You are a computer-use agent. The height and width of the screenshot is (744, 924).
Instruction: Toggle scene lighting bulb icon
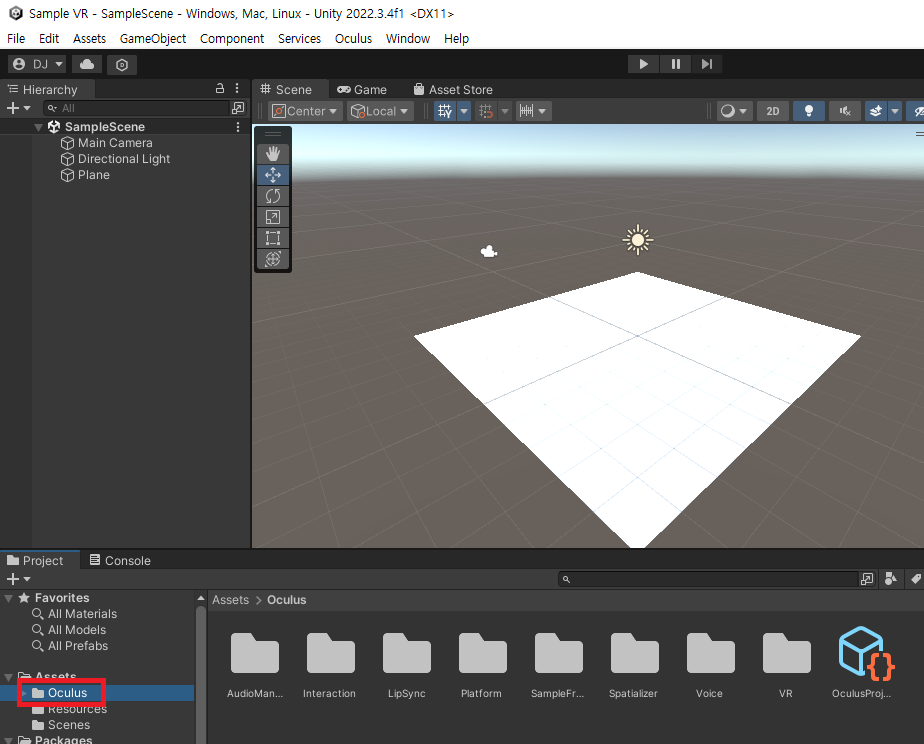pyautogui.click(x=808, y=111)
